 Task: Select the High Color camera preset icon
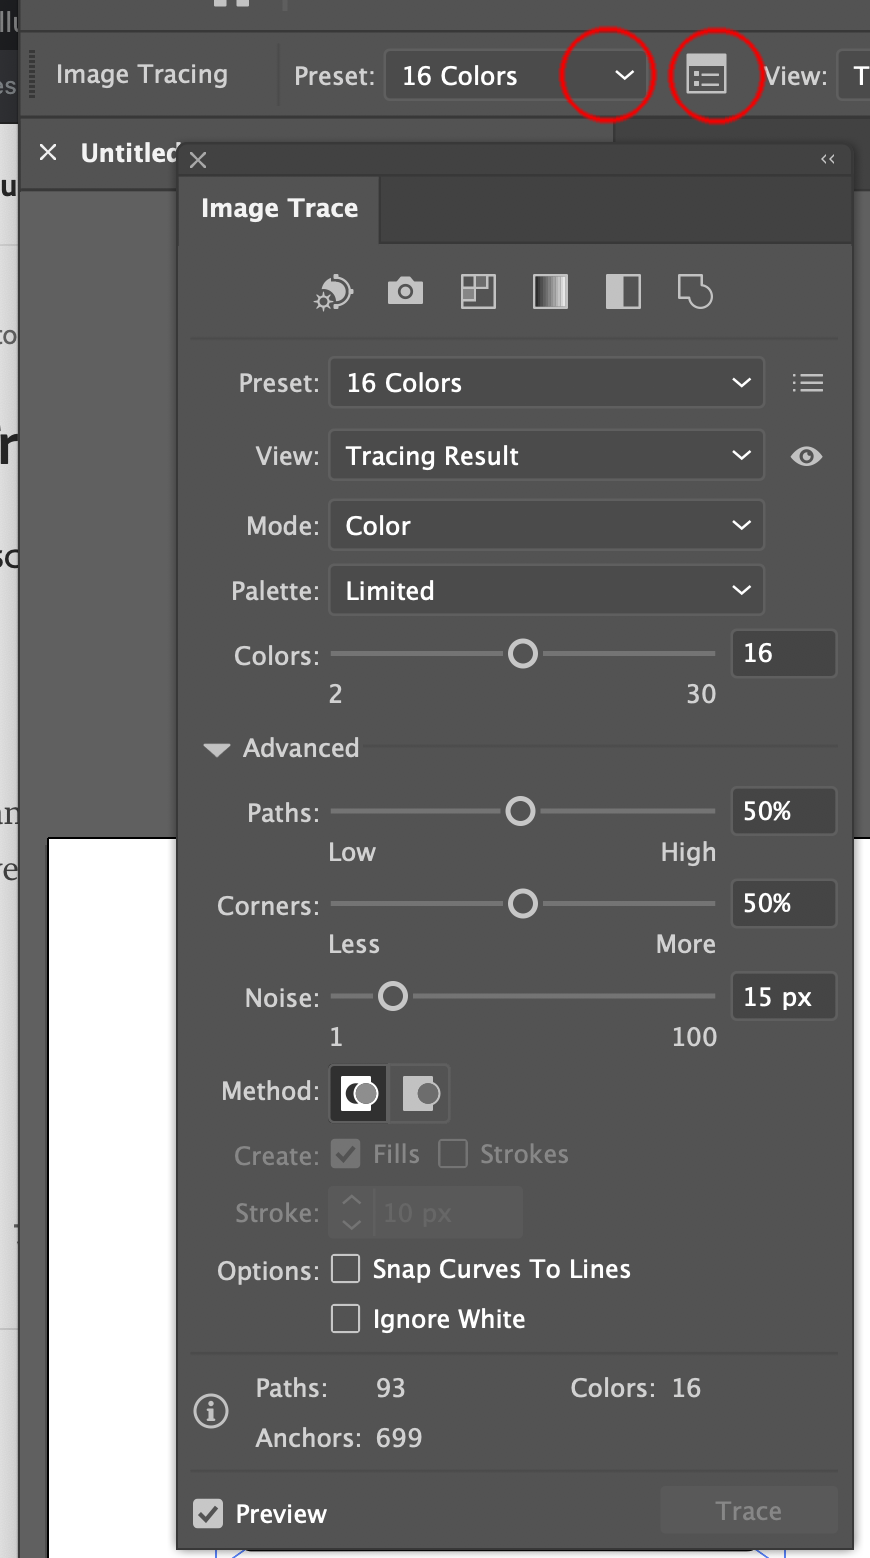point(404,292)
